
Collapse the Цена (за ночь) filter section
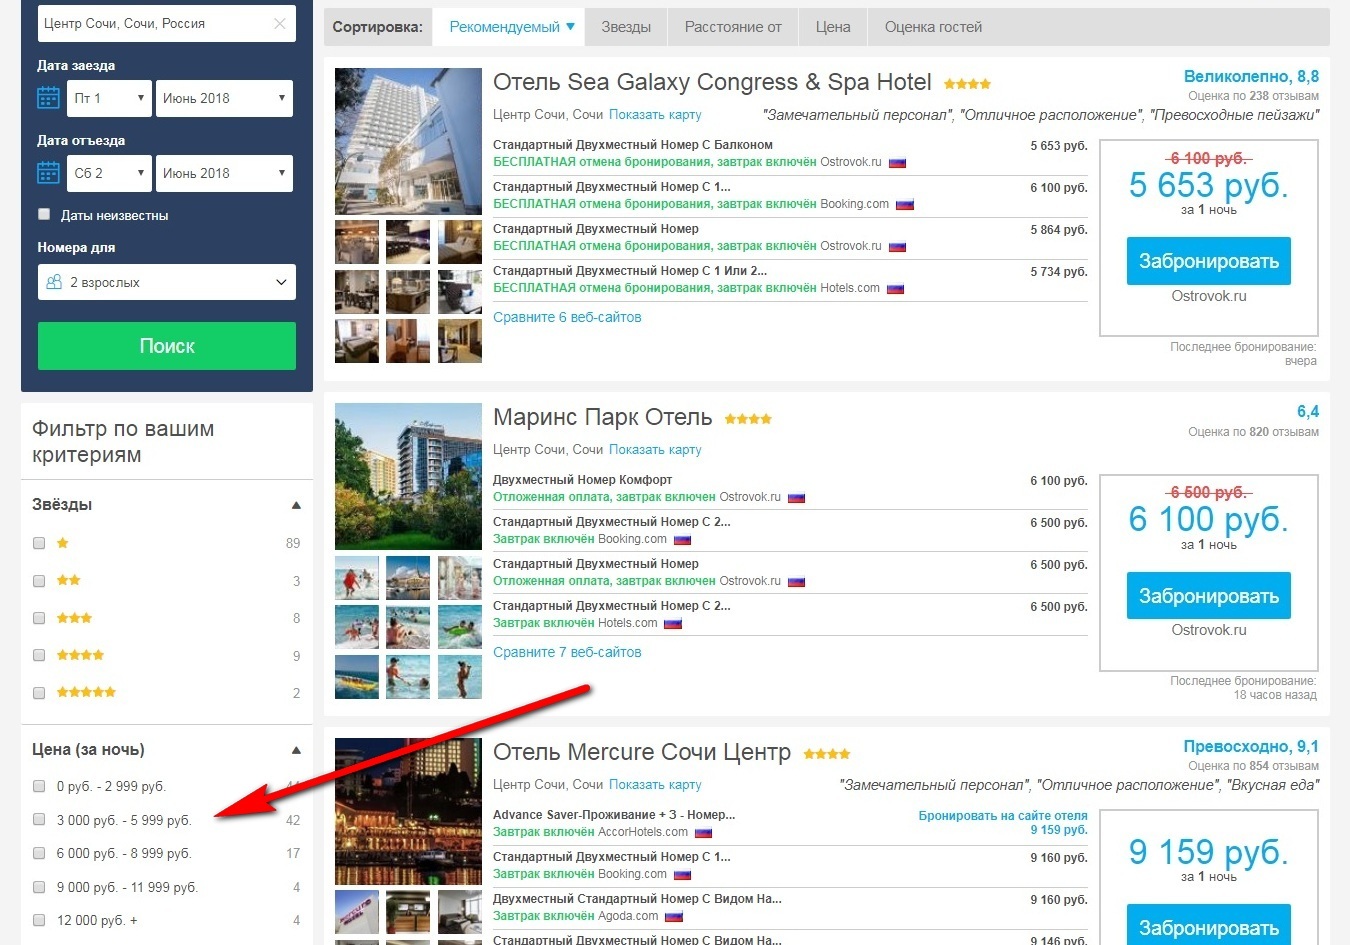(296, 750)
